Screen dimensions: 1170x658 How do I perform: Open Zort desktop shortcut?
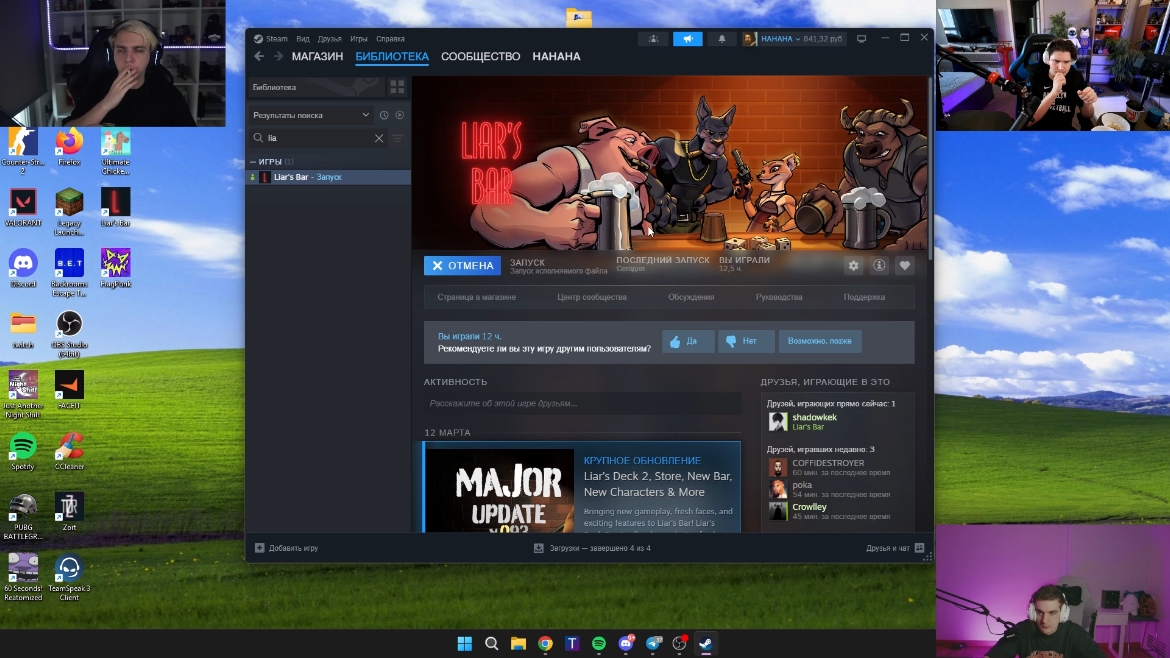69,512
